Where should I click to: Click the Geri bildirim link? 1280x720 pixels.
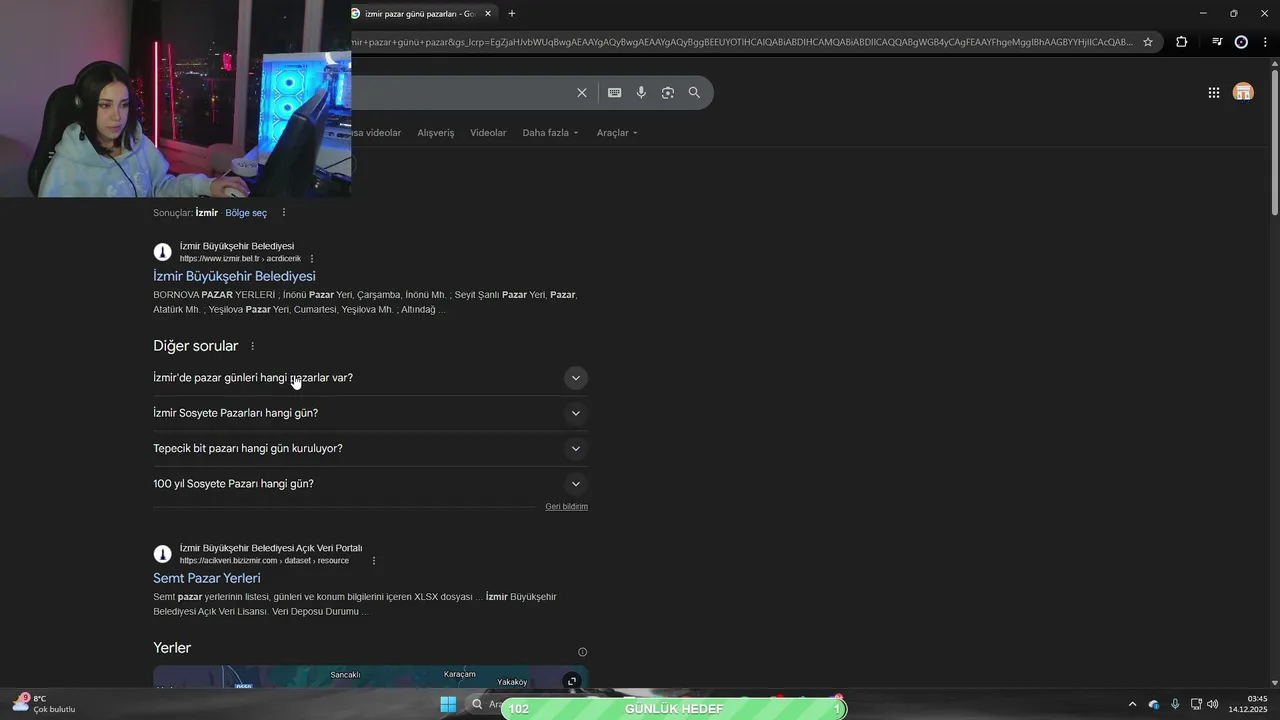pyautogui.click(x=566, y=507)
